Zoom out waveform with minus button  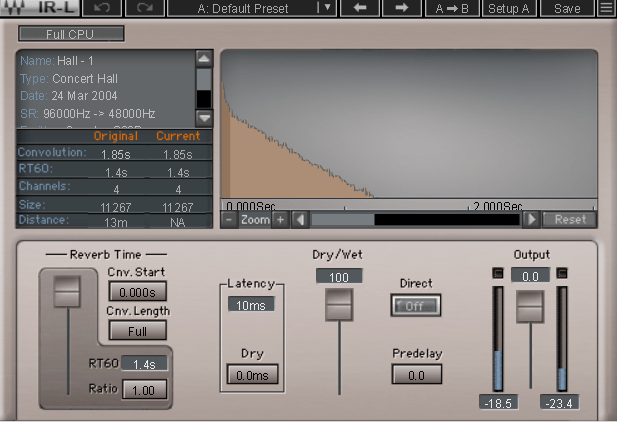click(229, 219)
